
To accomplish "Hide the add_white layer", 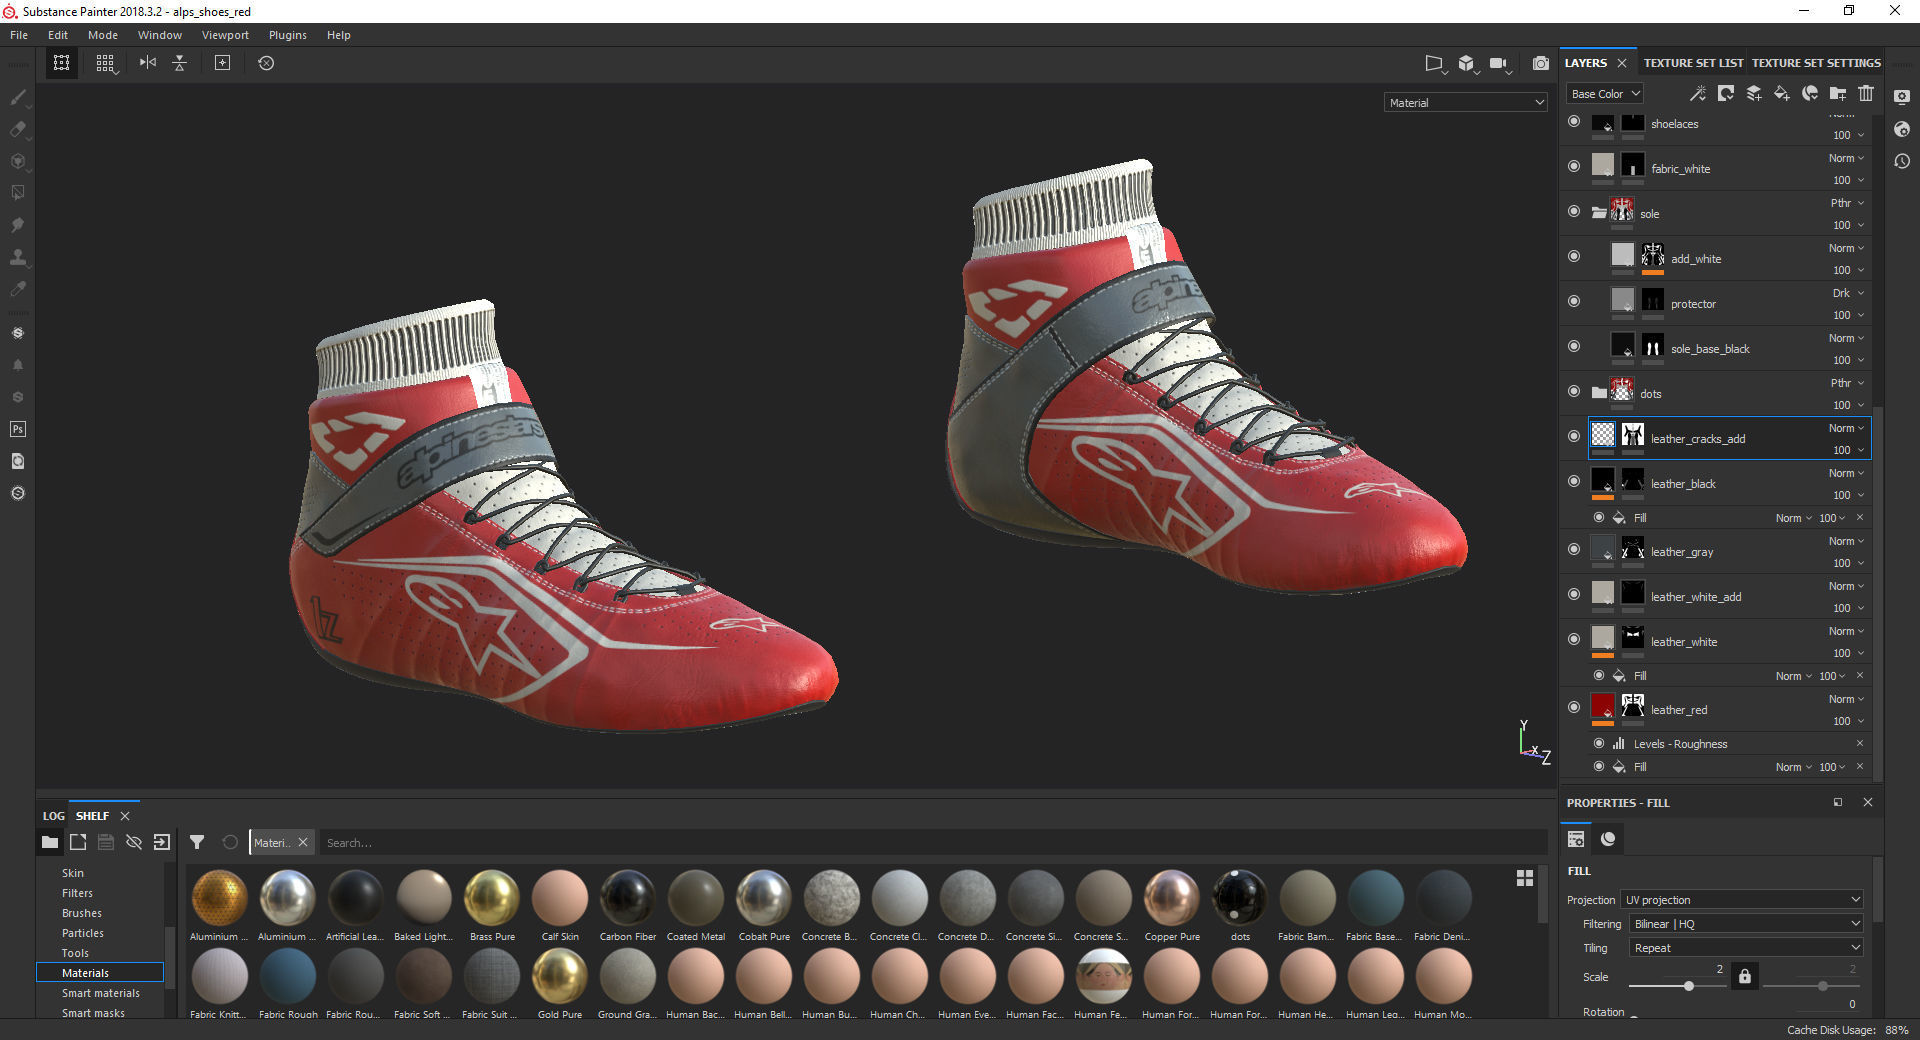I will [1574, 256].
